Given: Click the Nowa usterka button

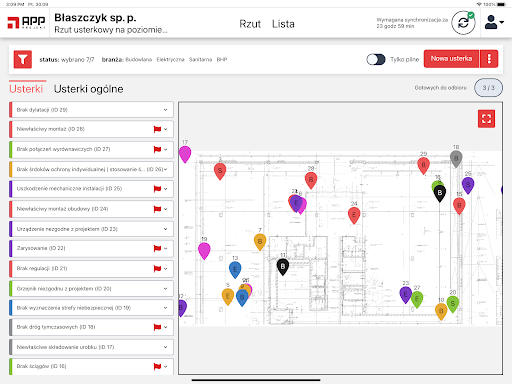Looking at the screenshot, I should 451,59.
